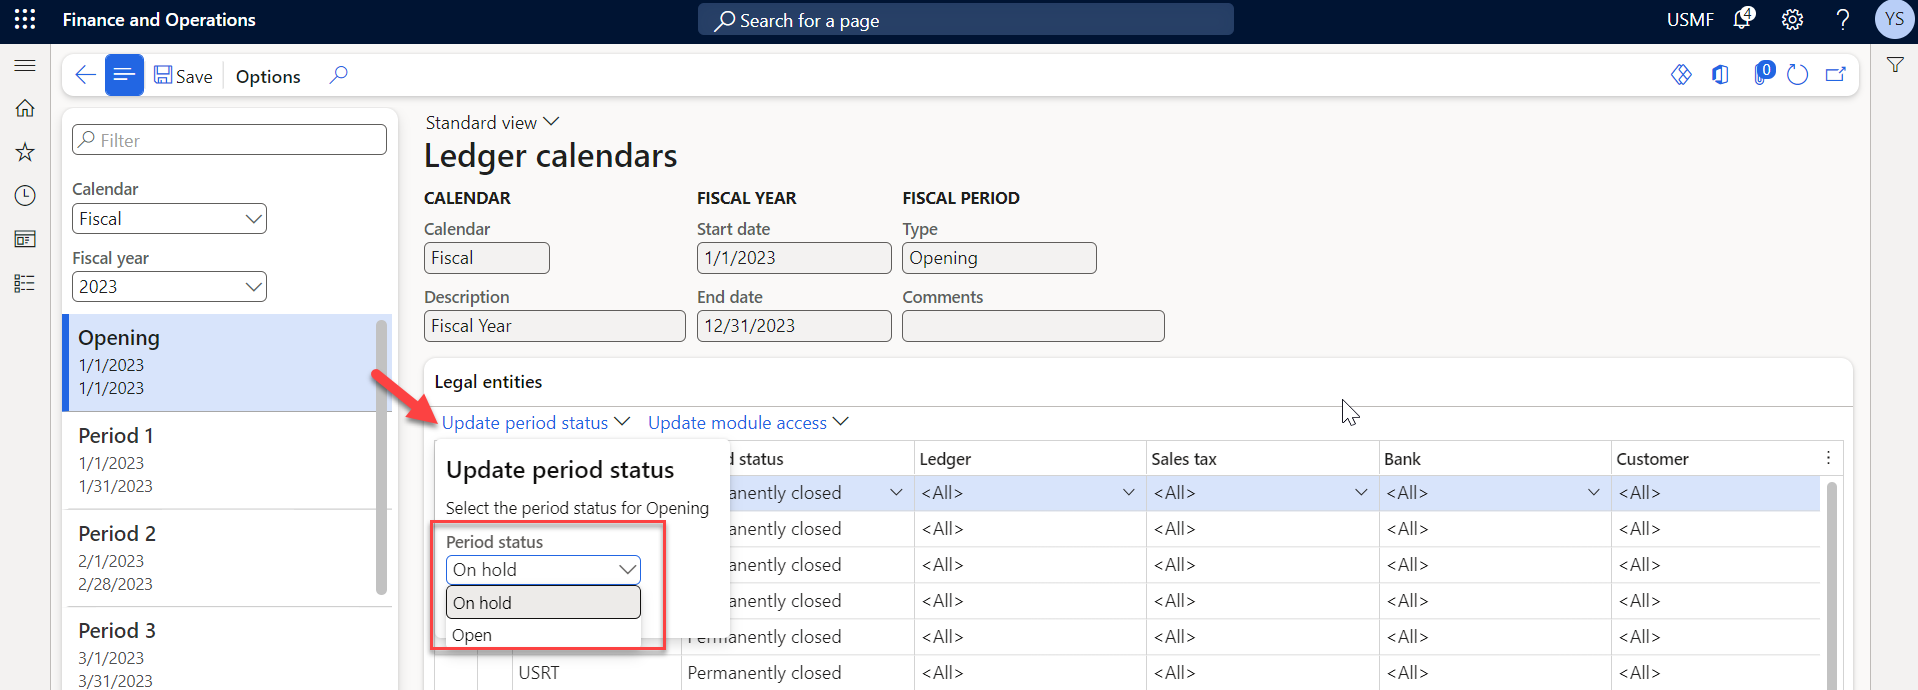Screen dimensions: 1918x690
Task: Click the Save button
Action: [183, 76]
